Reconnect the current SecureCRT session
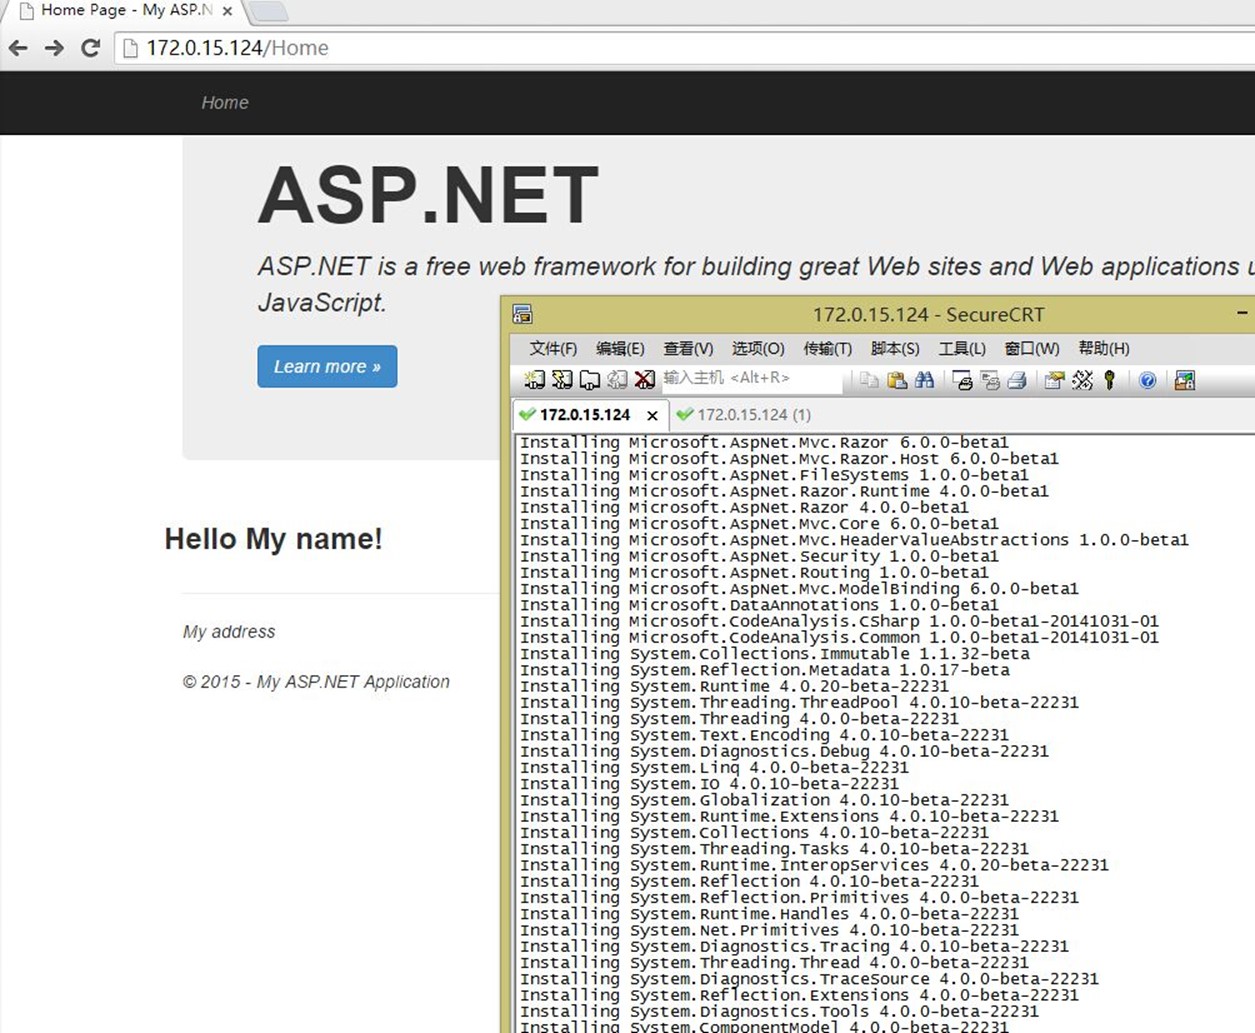The height and width of the screenshot is (1033, 1255). tap(616, 380)
